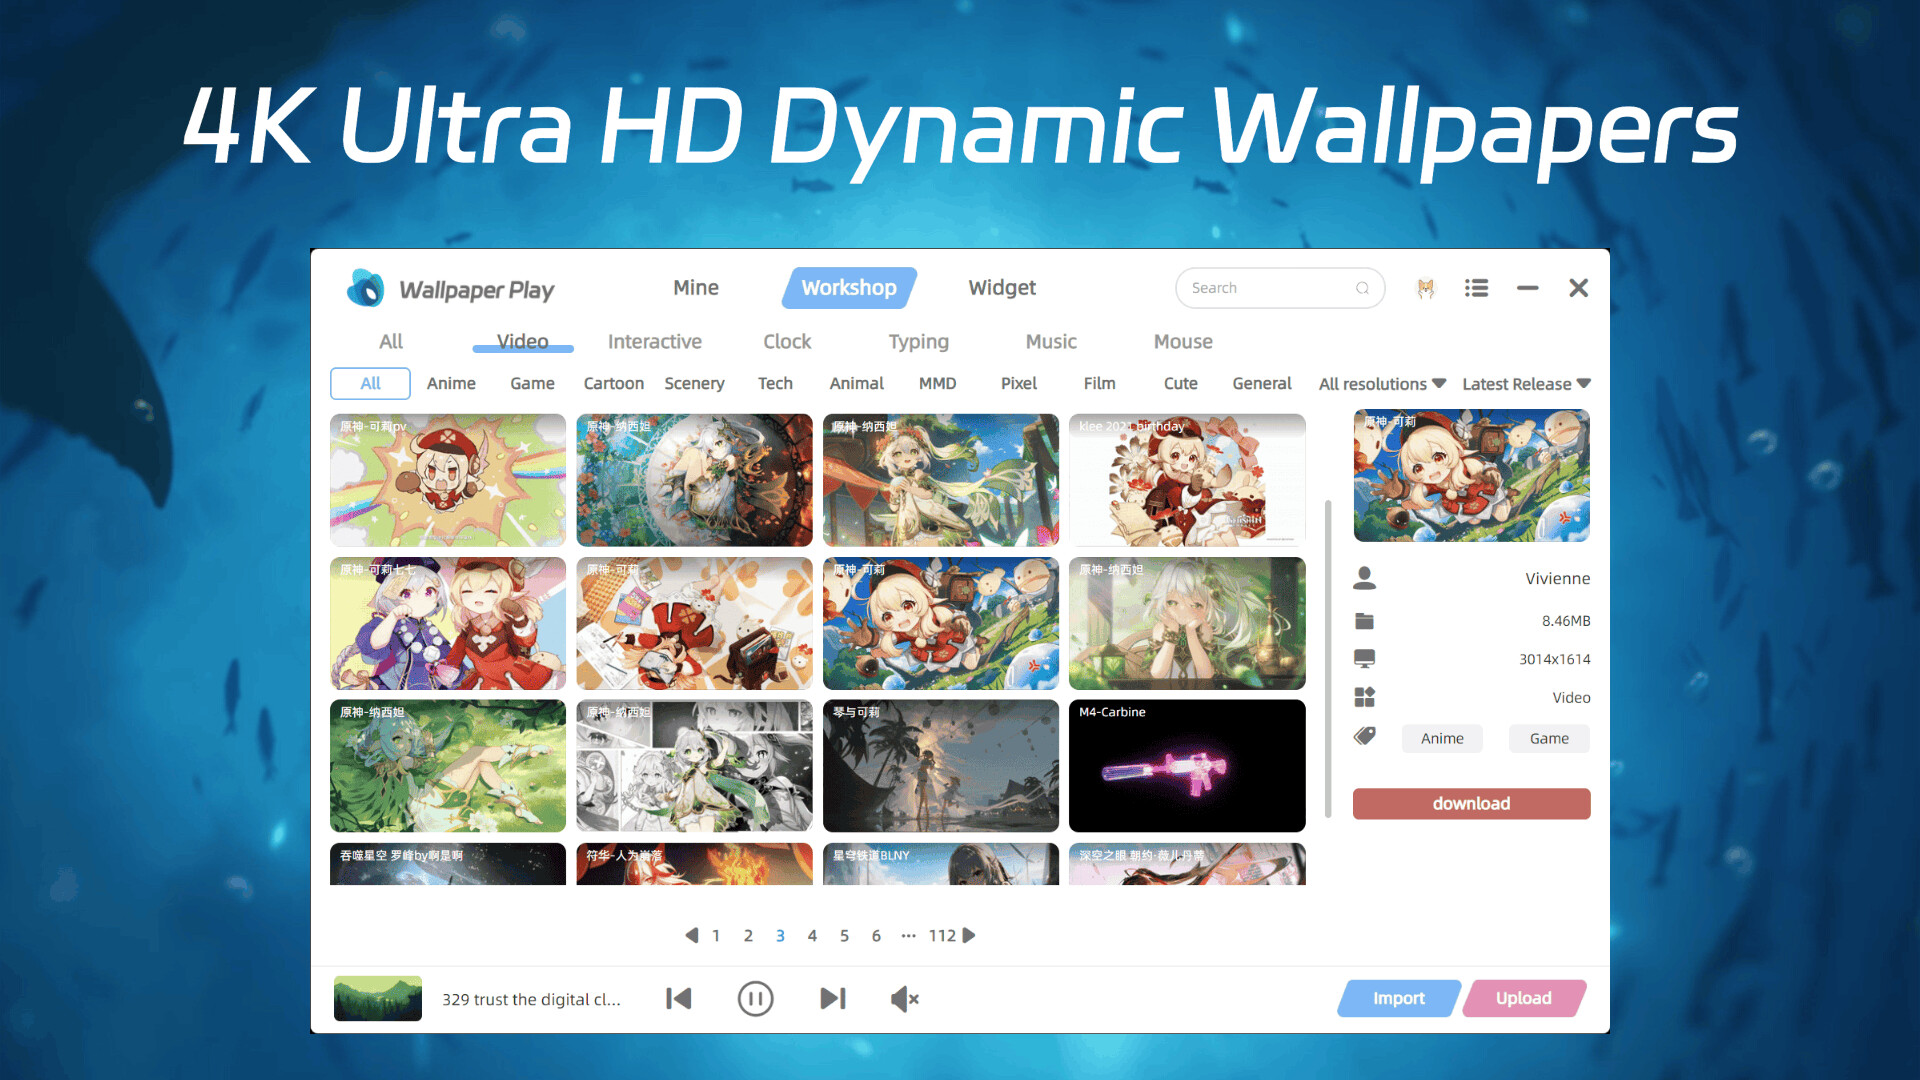Click the monitor icon beside the 3014x1614 resolution
Viewport: 1920px width, 1080px height.
[1366, 658]
